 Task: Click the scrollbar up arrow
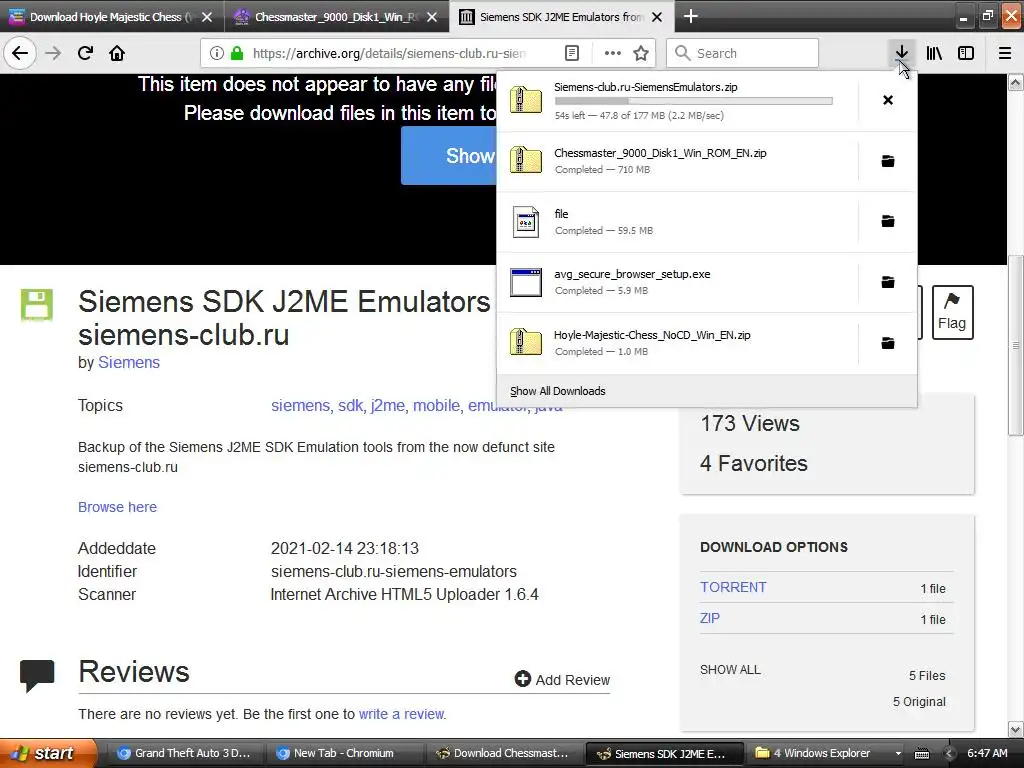1015,82
